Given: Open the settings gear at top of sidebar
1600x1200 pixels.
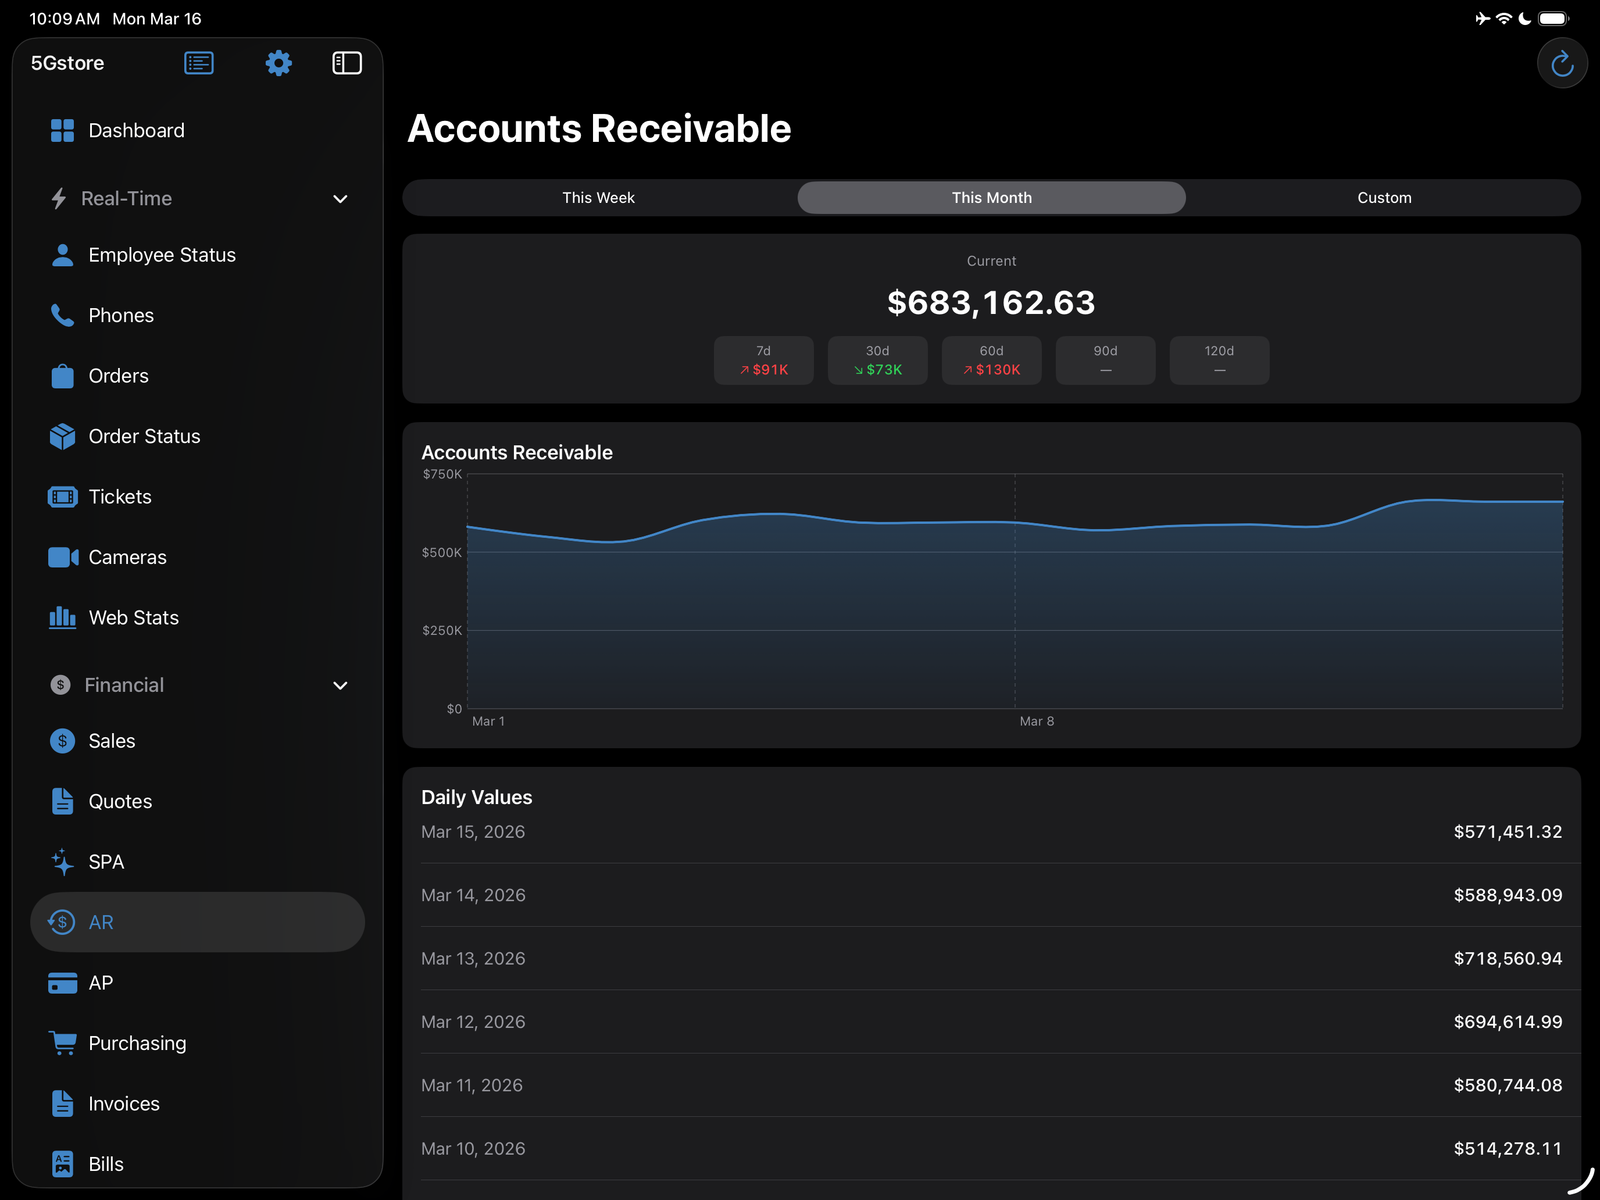Looking at the screenshot, I should pyautogui.click(x=278, y=62).
